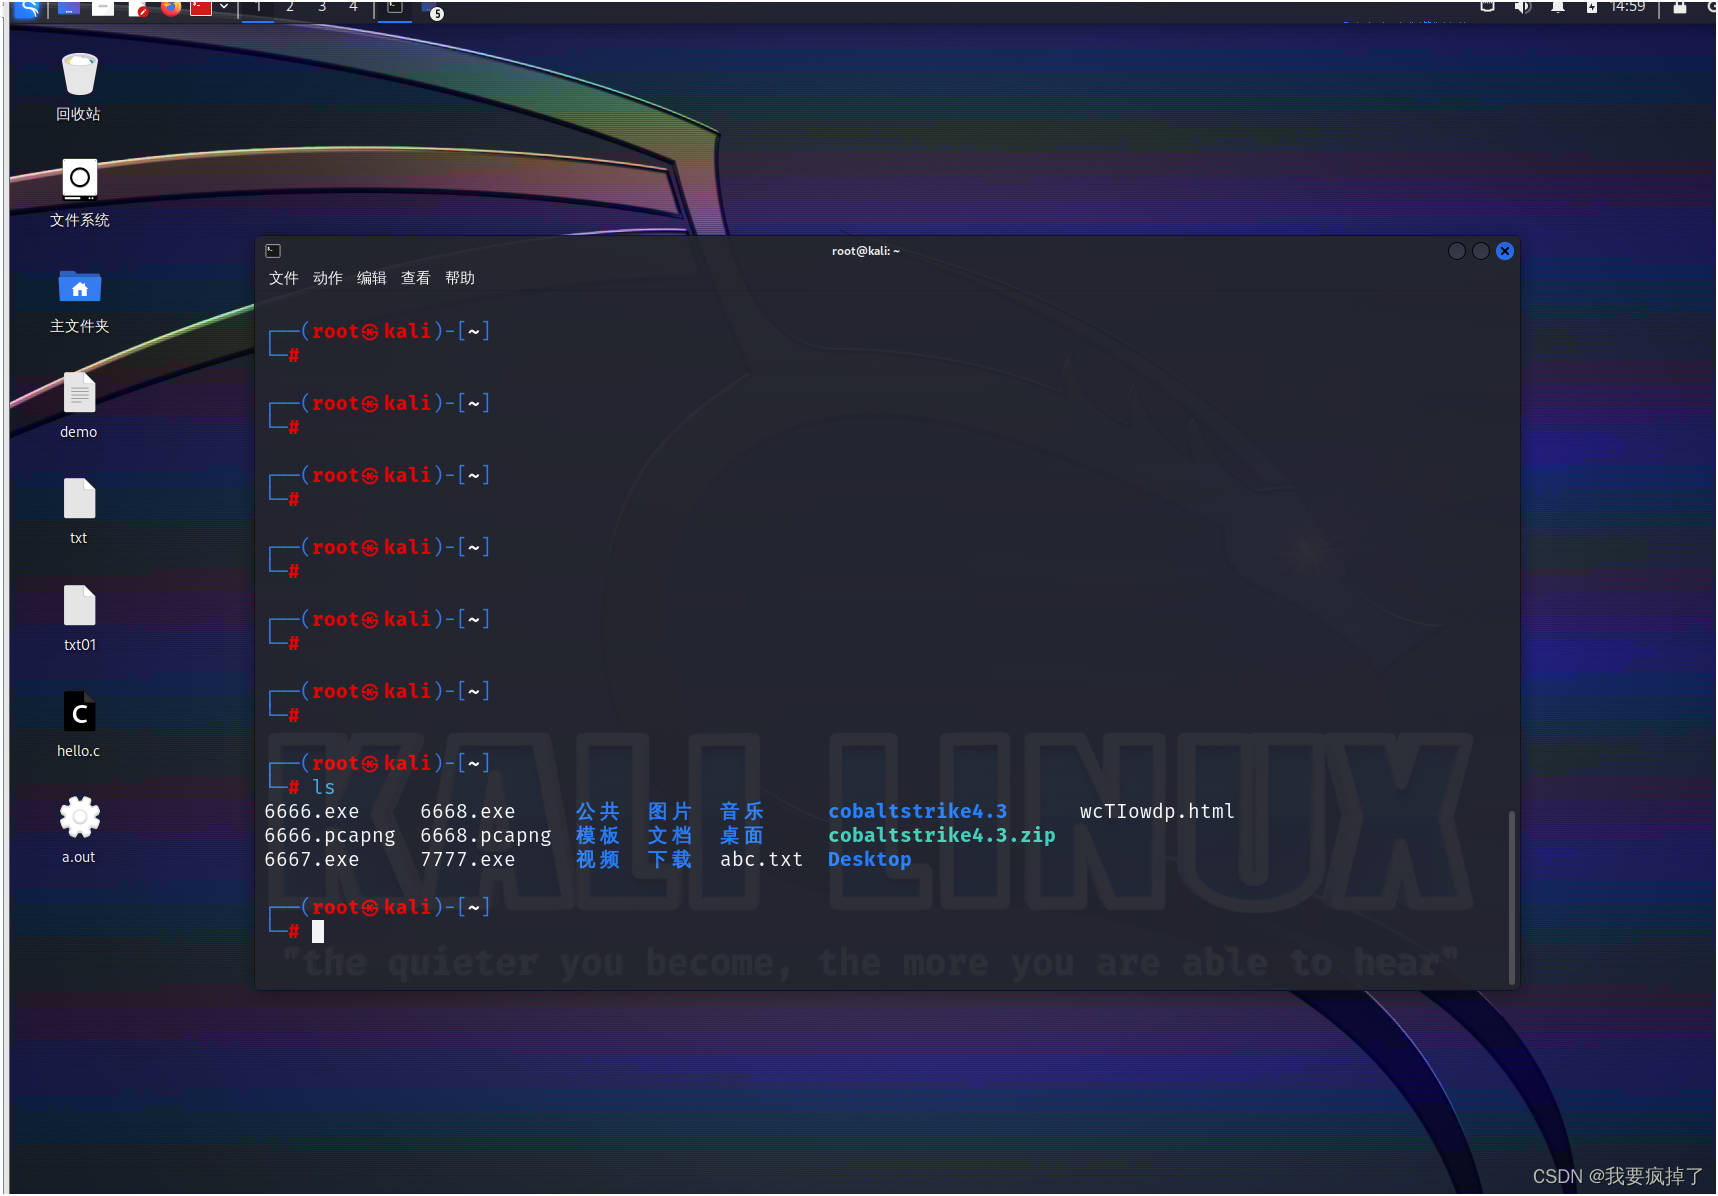Select the 文件系统 desktop icon
The width and height of the screenshot is (1718, 1196).
click(x=79, y=194)
